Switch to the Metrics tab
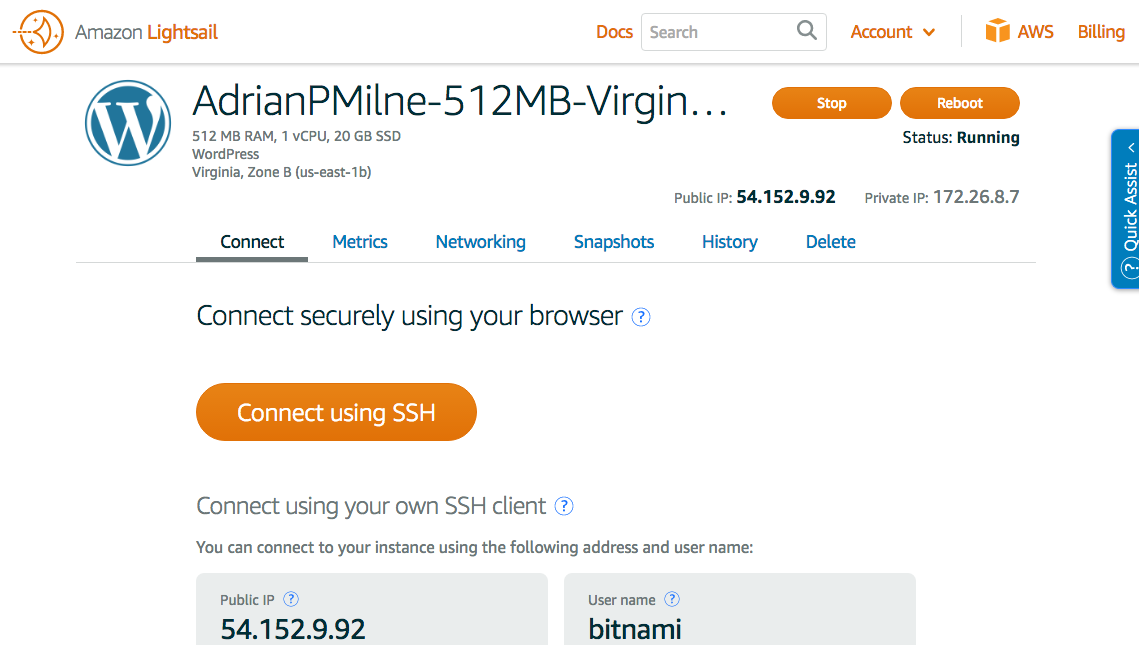This screenshot has width=1139, height=645. (x=360, y=242)
